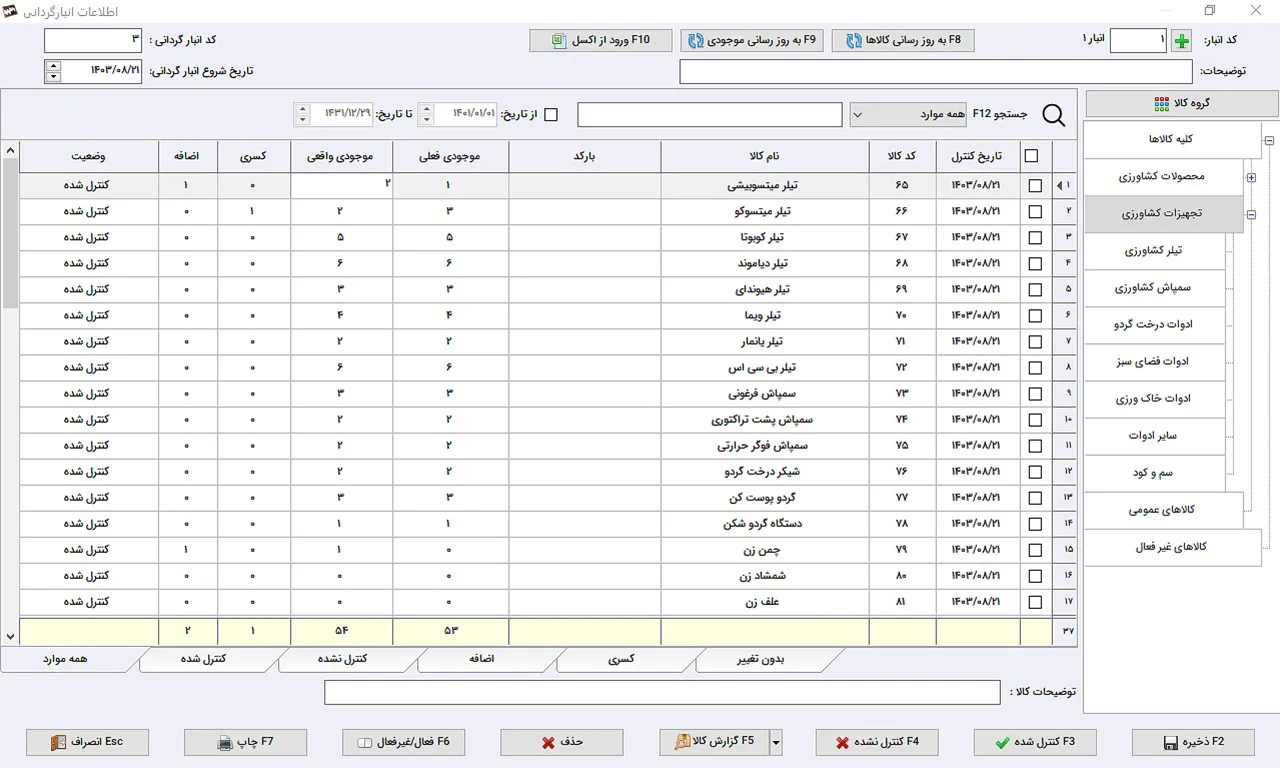
Task: Click the 'حذف' delete button
Action: point(561,742)
